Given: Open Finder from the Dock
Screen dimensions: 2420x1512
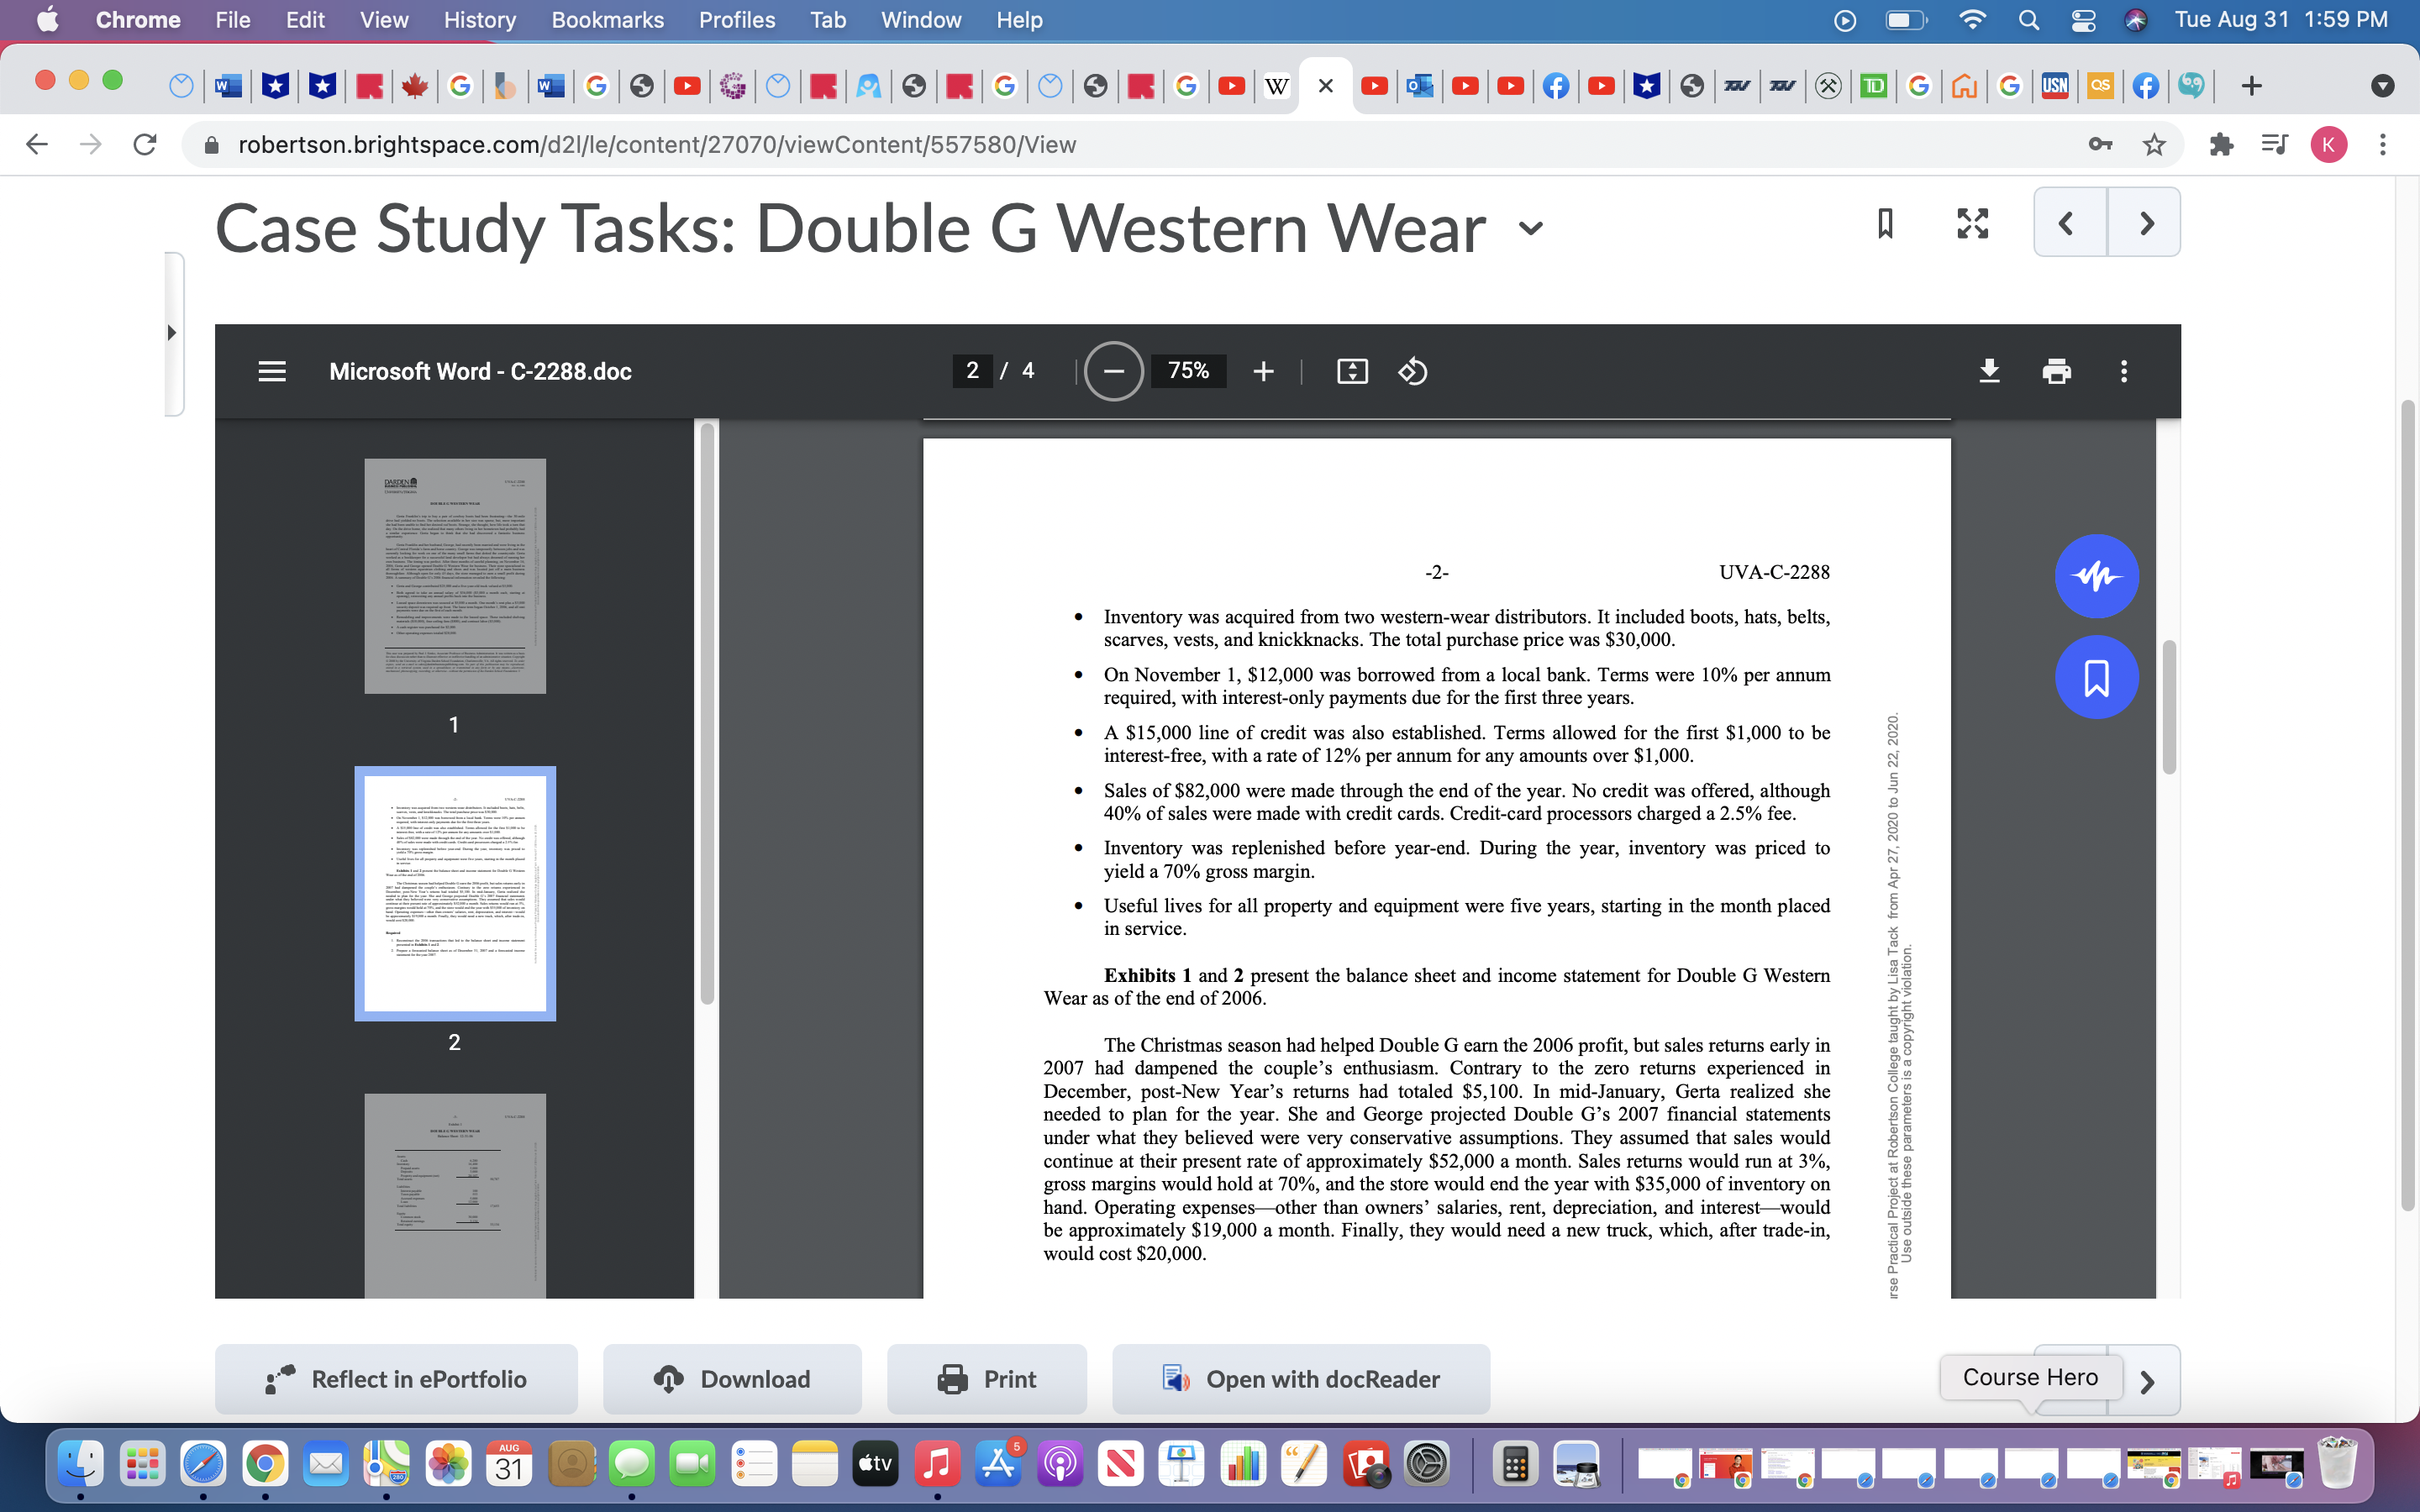Looking at the screenshot, I should pyautogui.click(x=80, y=1465).
